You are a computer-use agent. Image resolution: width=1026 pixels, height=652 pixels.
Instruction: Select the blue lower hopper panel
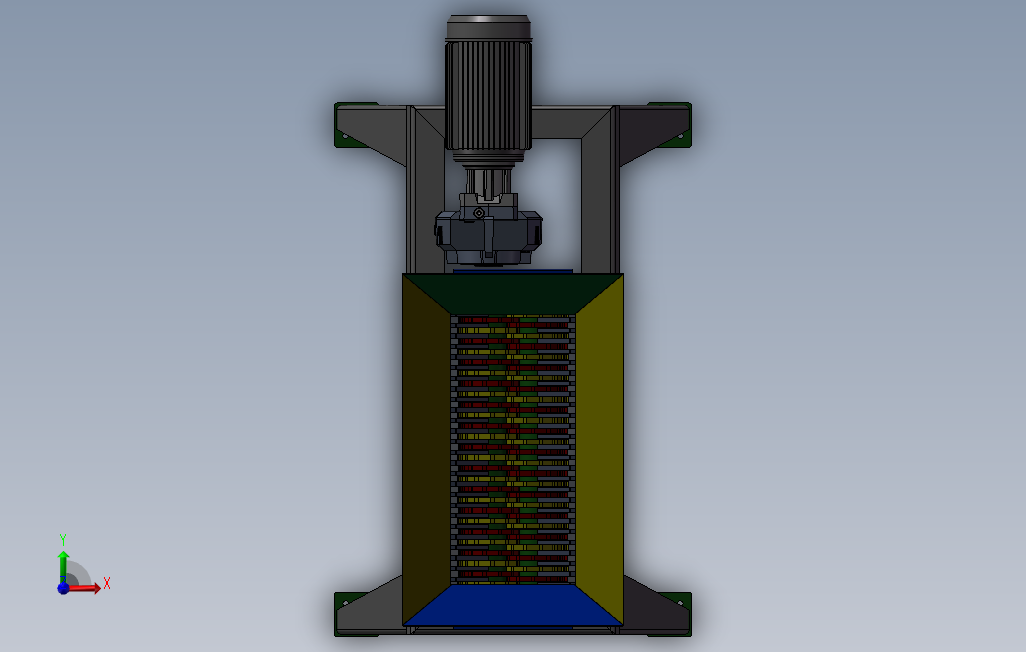point(513,605)
